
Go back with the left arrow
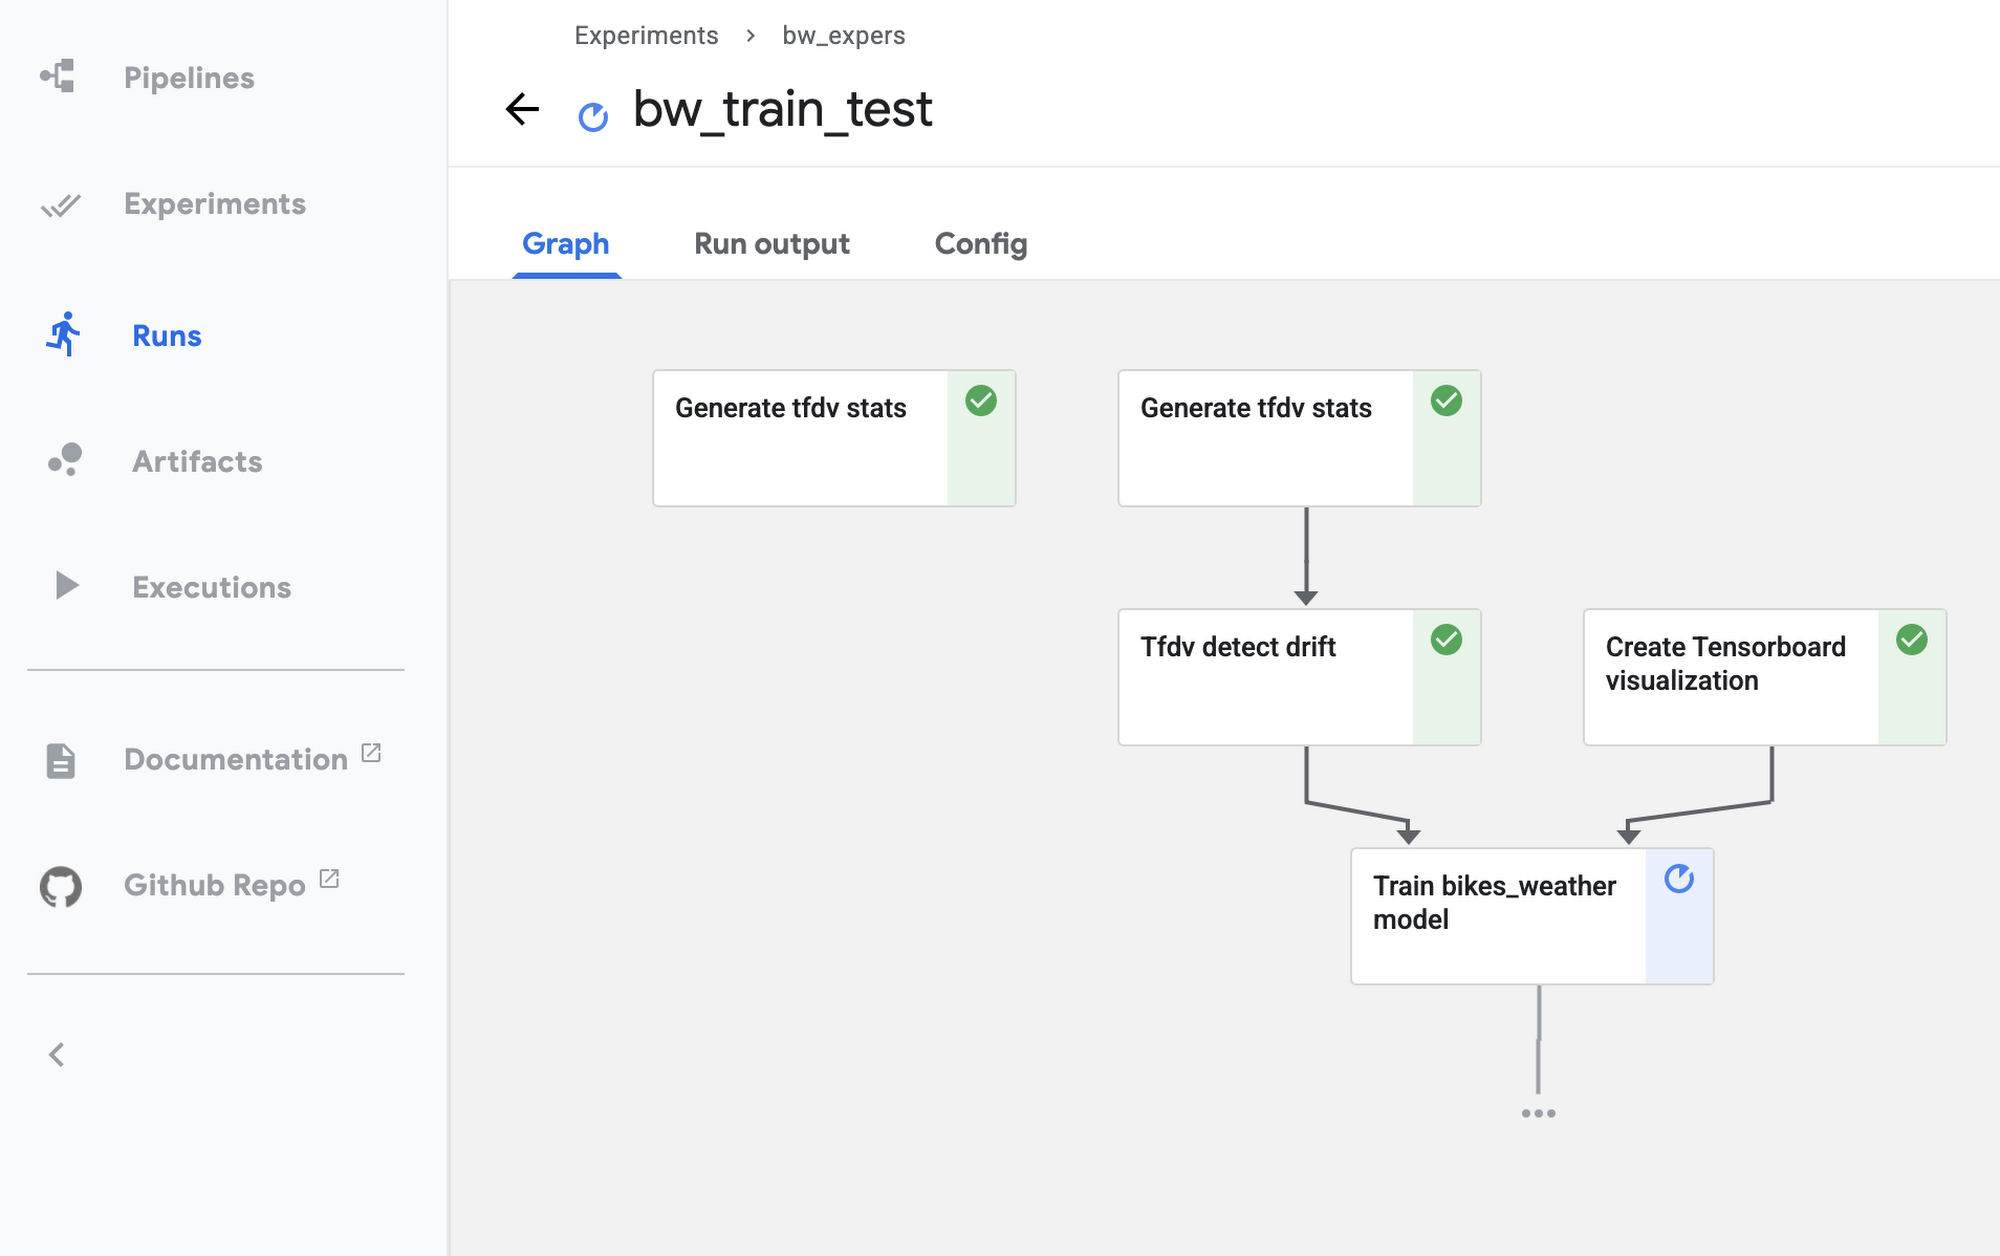[x=522, y=109]
